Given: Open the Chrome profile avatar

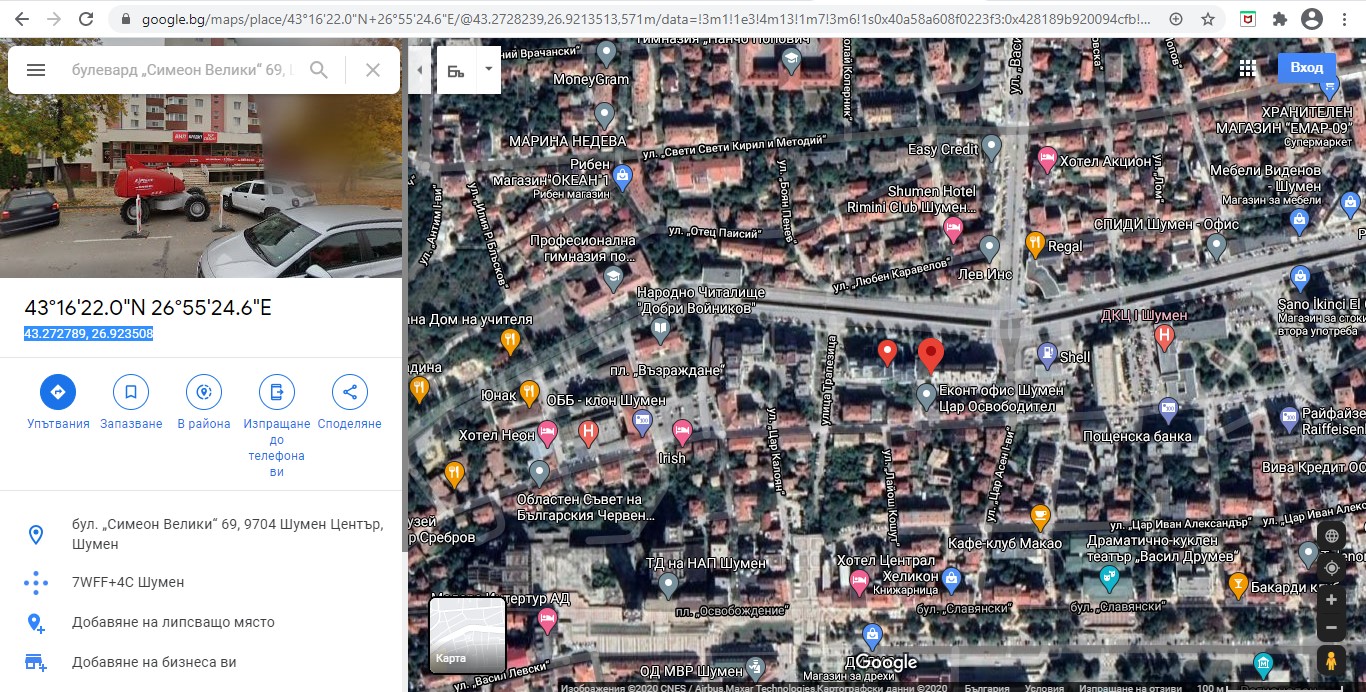Looking at the screenshot, I should (x=1312, y=19).
